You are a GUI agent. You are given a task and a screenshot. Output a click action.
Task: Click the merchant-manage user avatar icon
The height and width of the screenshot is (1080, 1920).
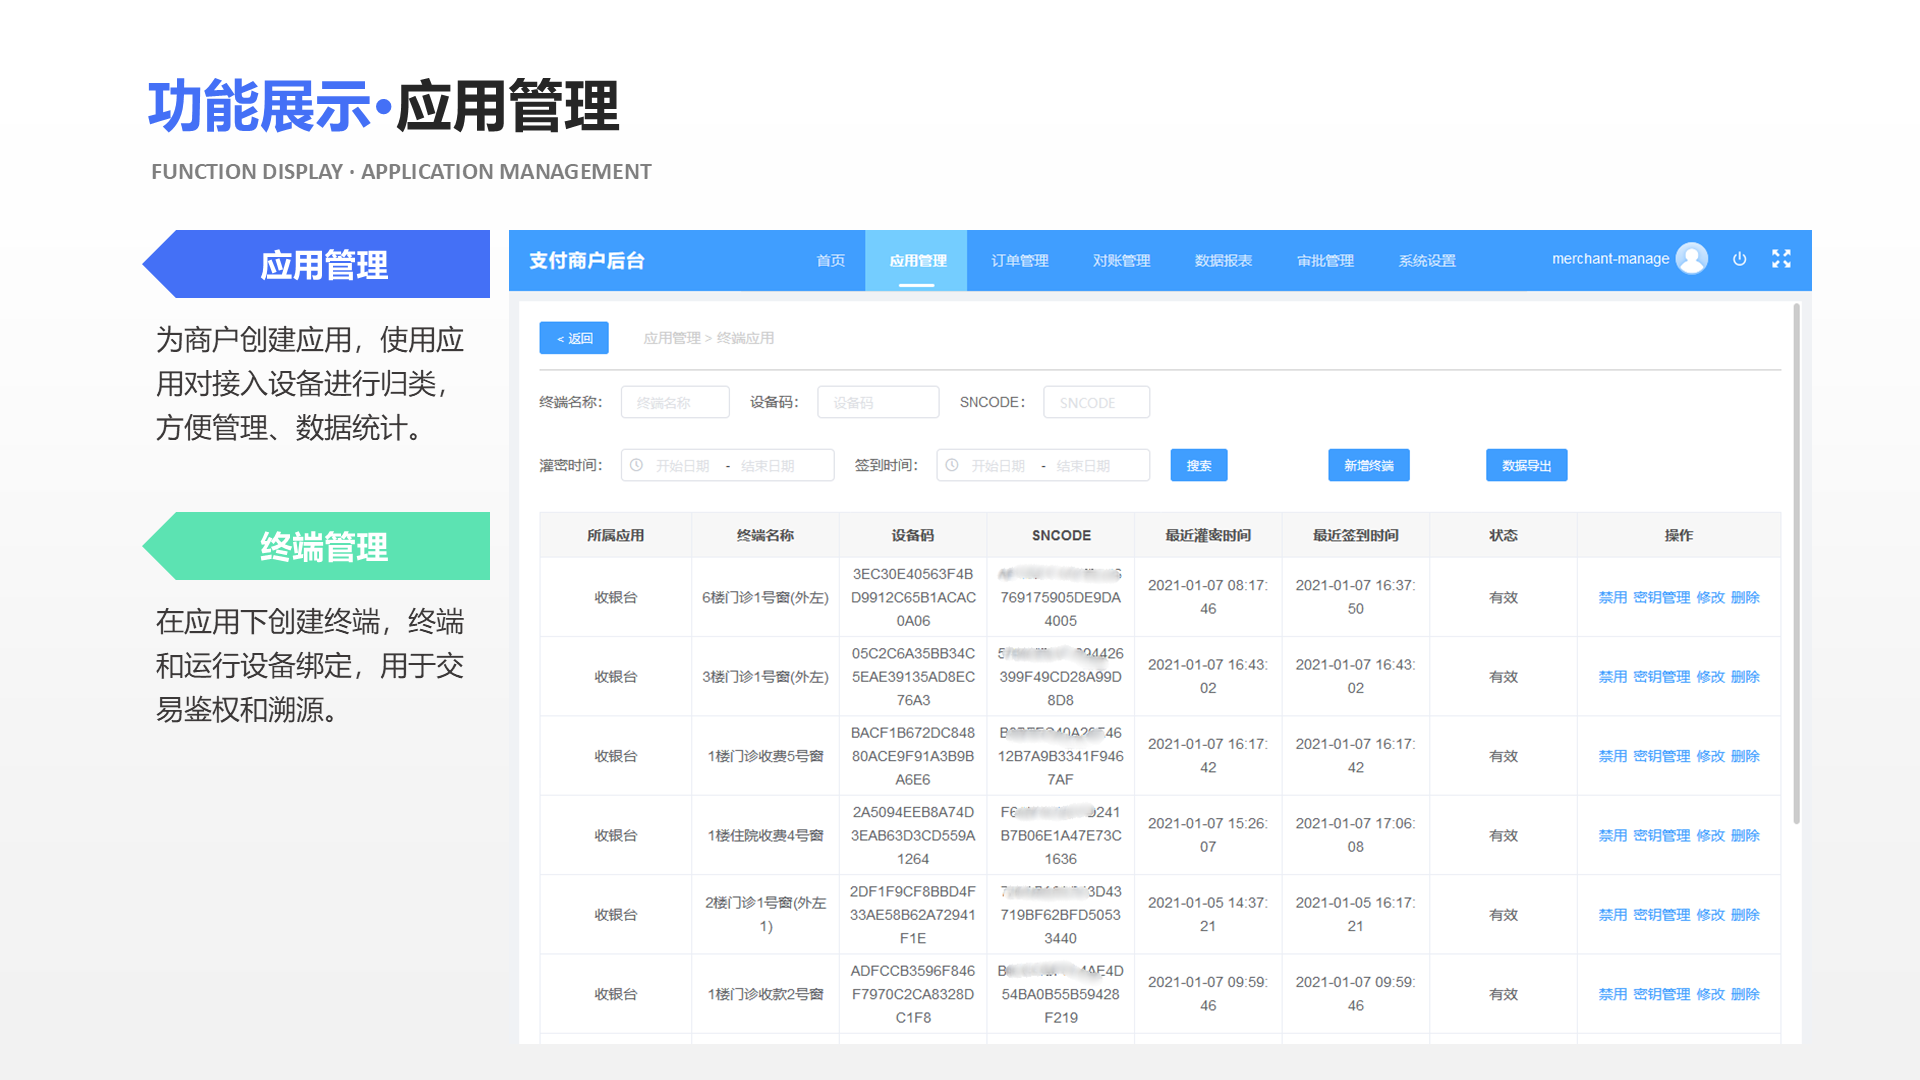tap(1692, 258)
